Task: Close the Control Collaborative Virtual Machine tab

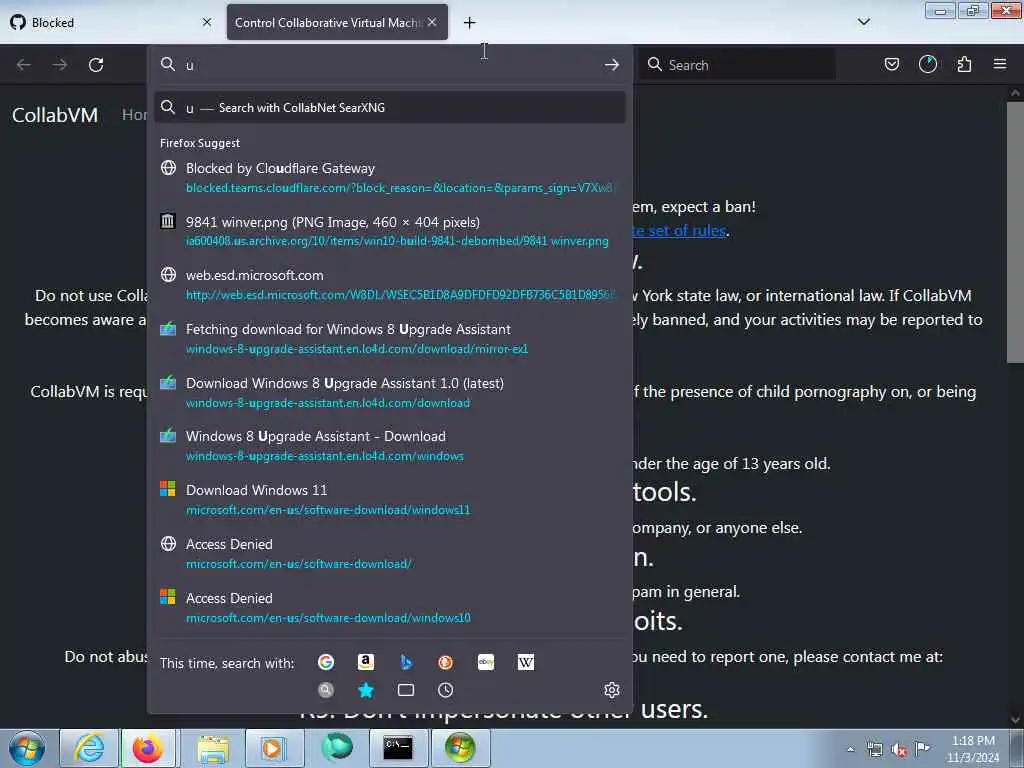Action: 432,22
